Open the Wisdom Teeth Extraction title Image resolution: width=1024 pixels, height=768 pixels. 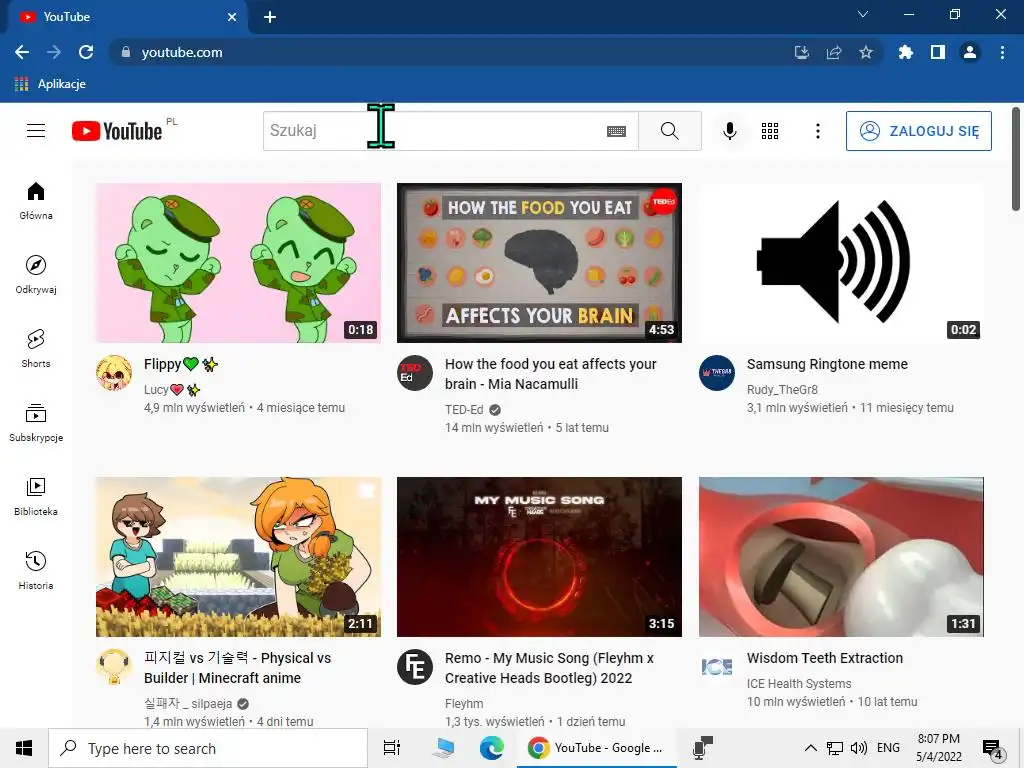point(825,658)
